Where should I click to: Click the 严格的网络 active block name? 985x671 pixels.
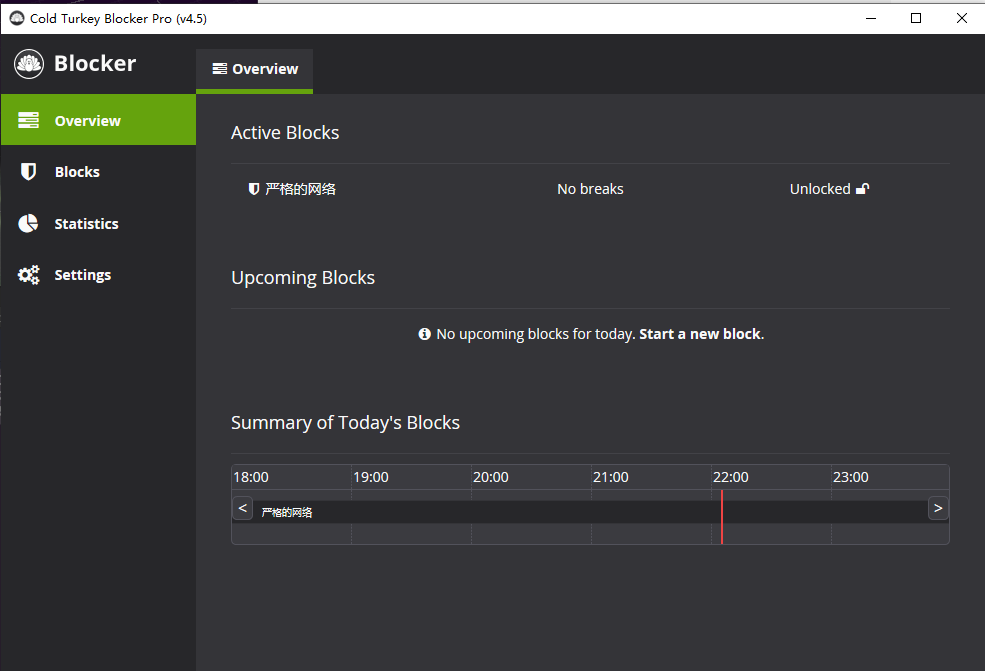coord(300,189)
